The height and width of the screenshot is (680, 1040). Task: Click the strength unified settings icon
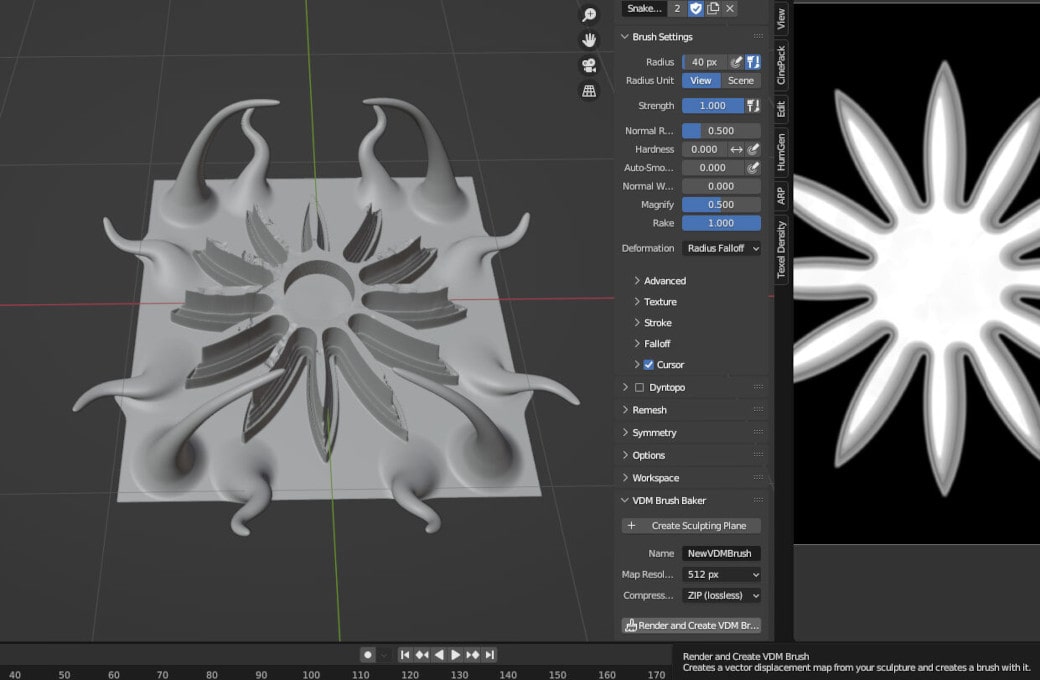(754, 106)
